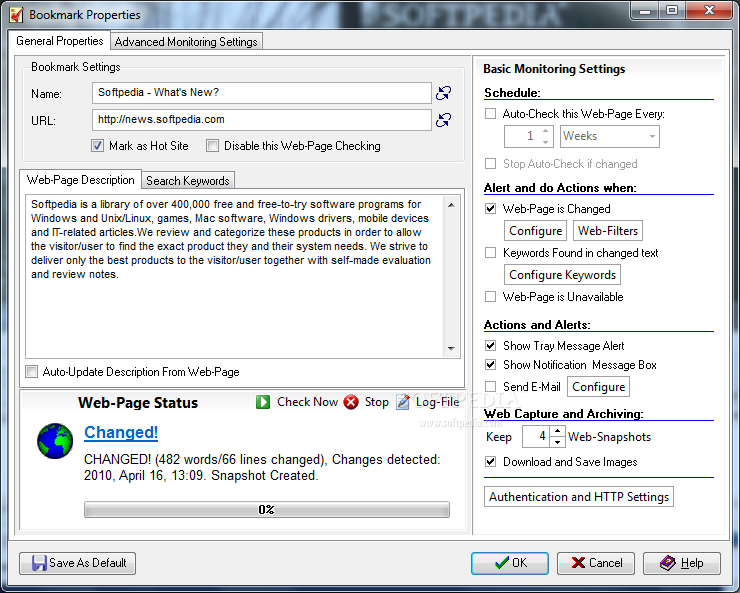740x593 pixels.
Task: Check Web-Page is Unavailable option
Action: [x=491, y=297]
